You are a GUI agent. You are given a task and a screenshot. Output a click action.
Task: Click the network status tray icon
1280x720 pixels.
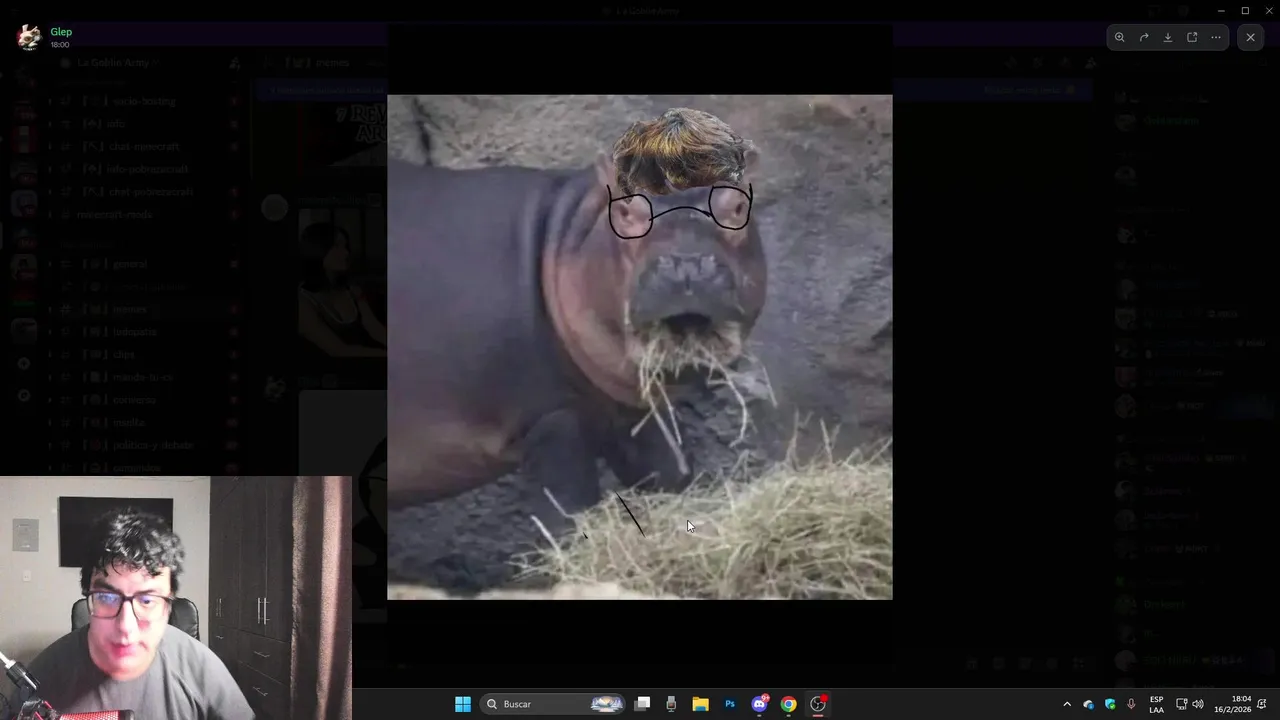[x=1181, y=704]
